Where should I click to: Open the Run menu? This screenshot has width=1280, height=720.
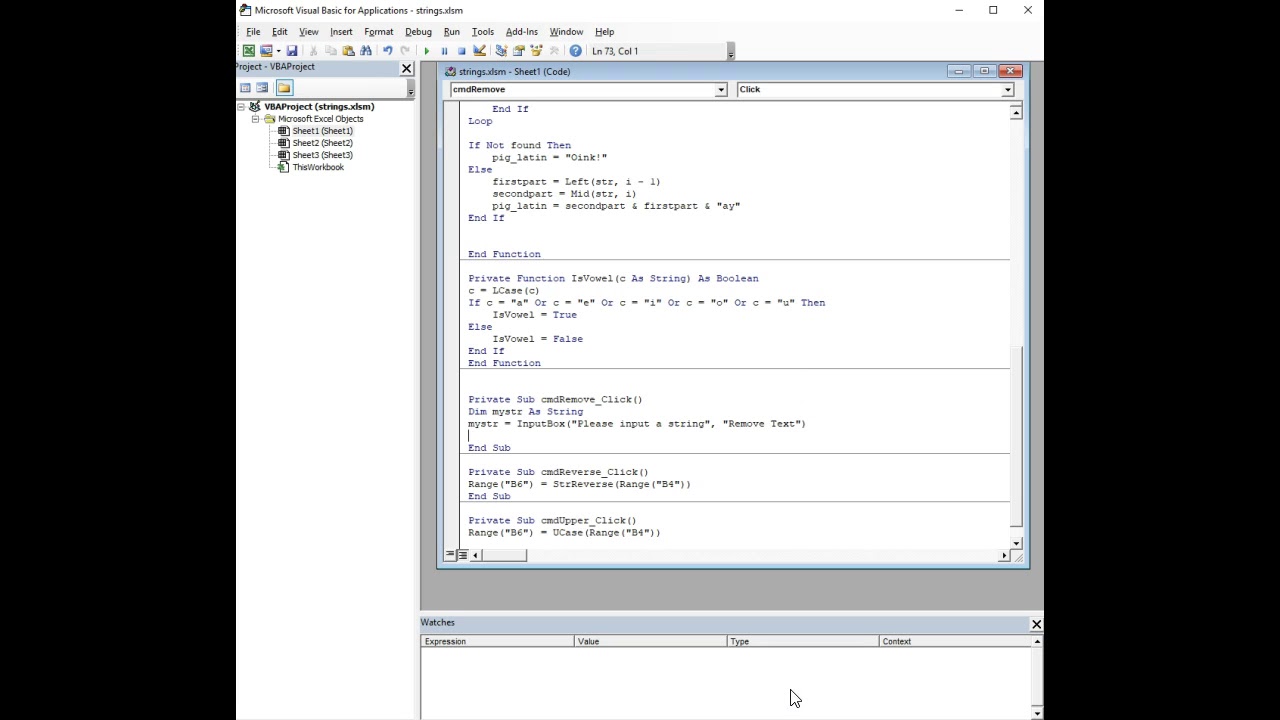[x=451, y=32]
